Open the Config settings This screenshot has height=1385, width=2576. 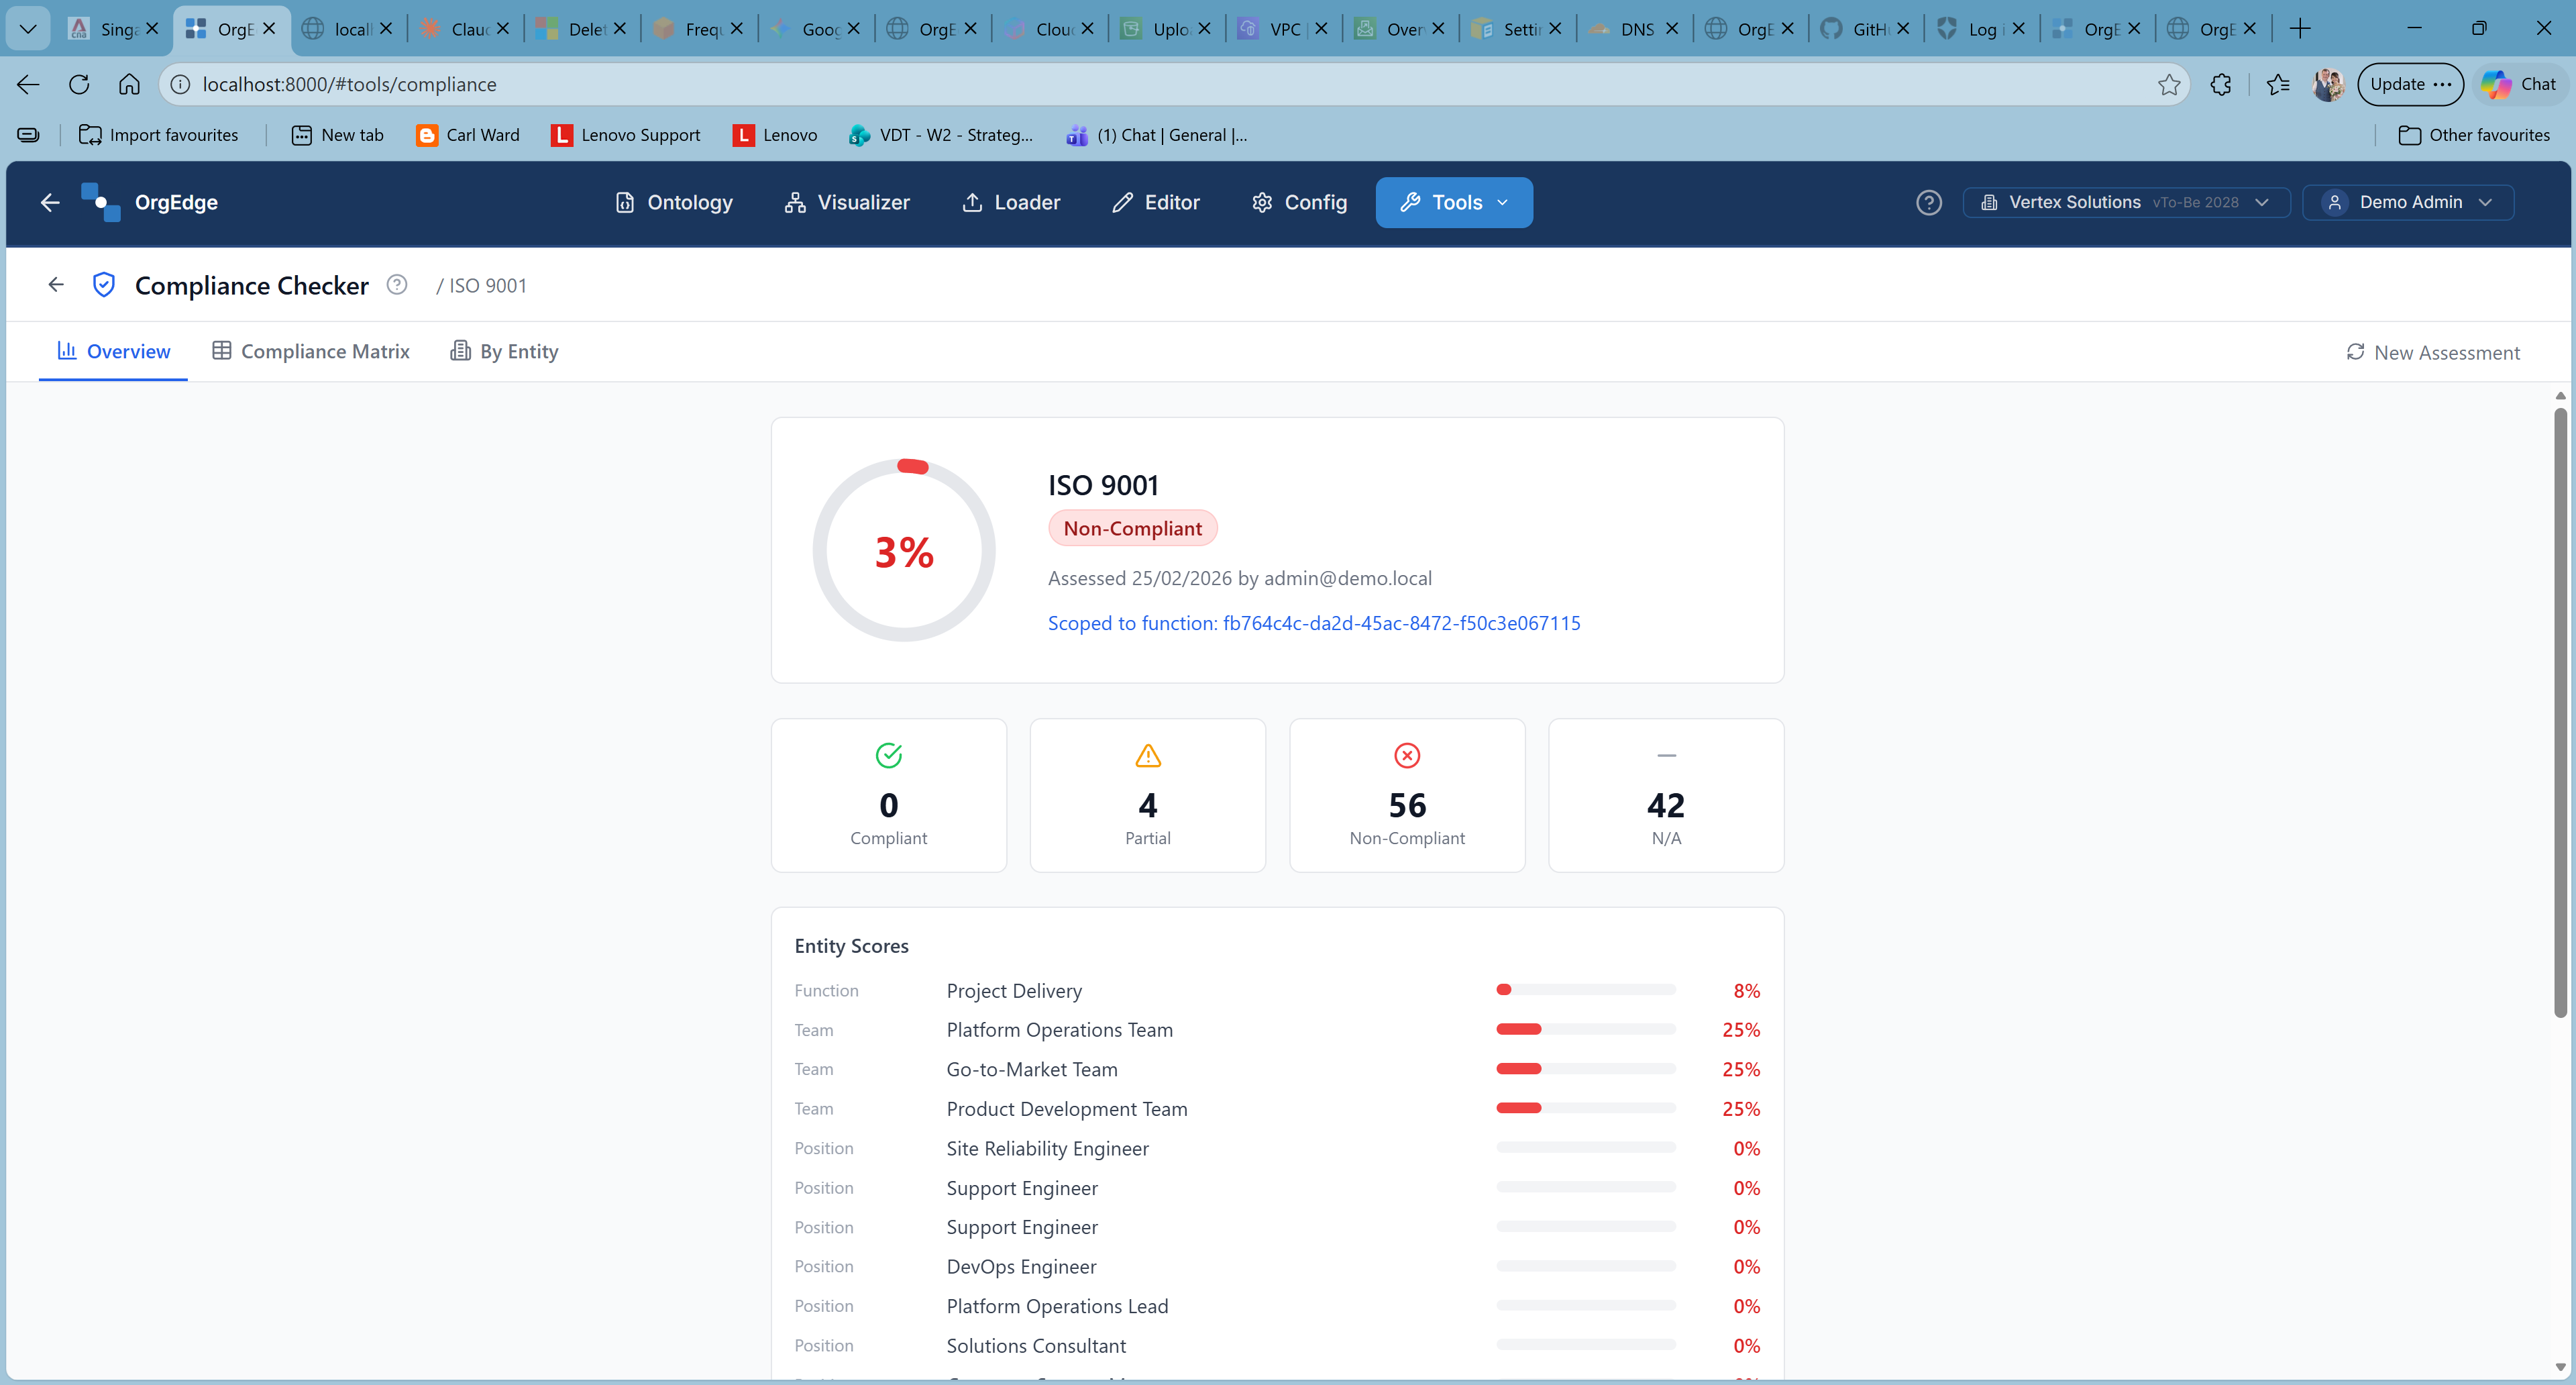[x=1298, y=202]
